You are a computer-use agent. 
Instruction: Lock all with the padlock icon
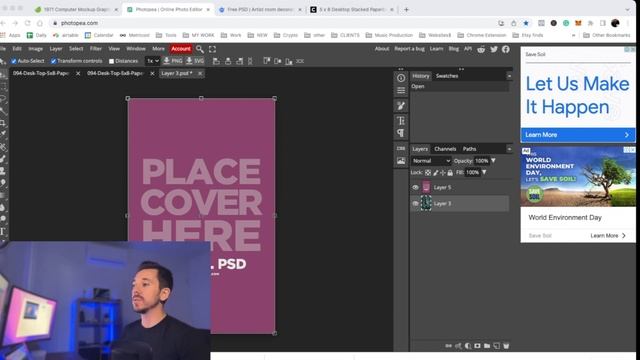tap(450, 173)
